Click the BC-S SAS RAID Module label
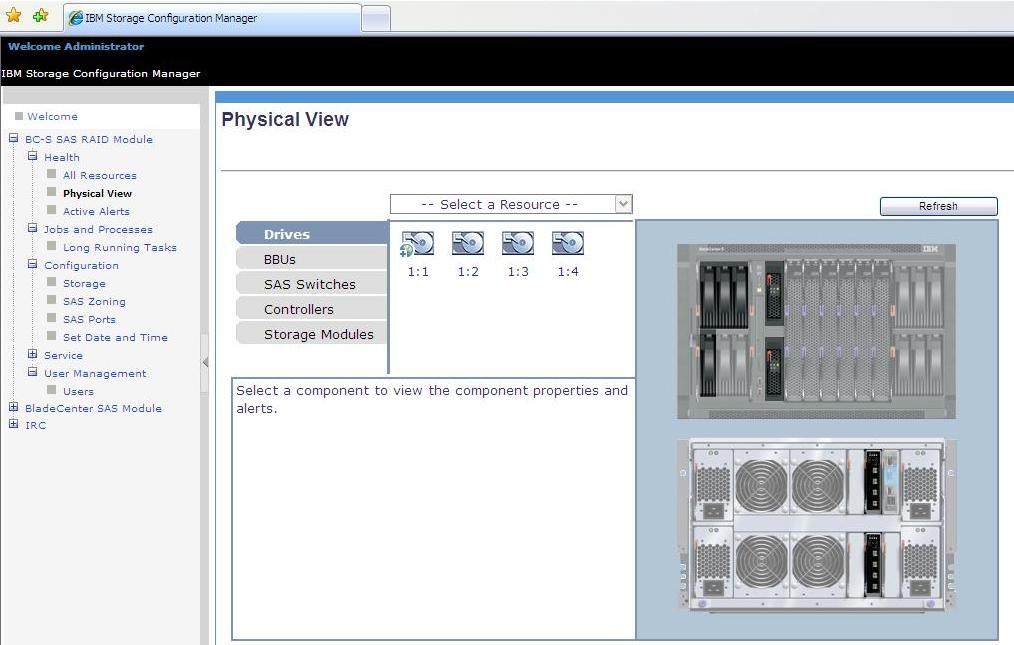The height and width of the screenshot is (645, 1014). point(89,139)
